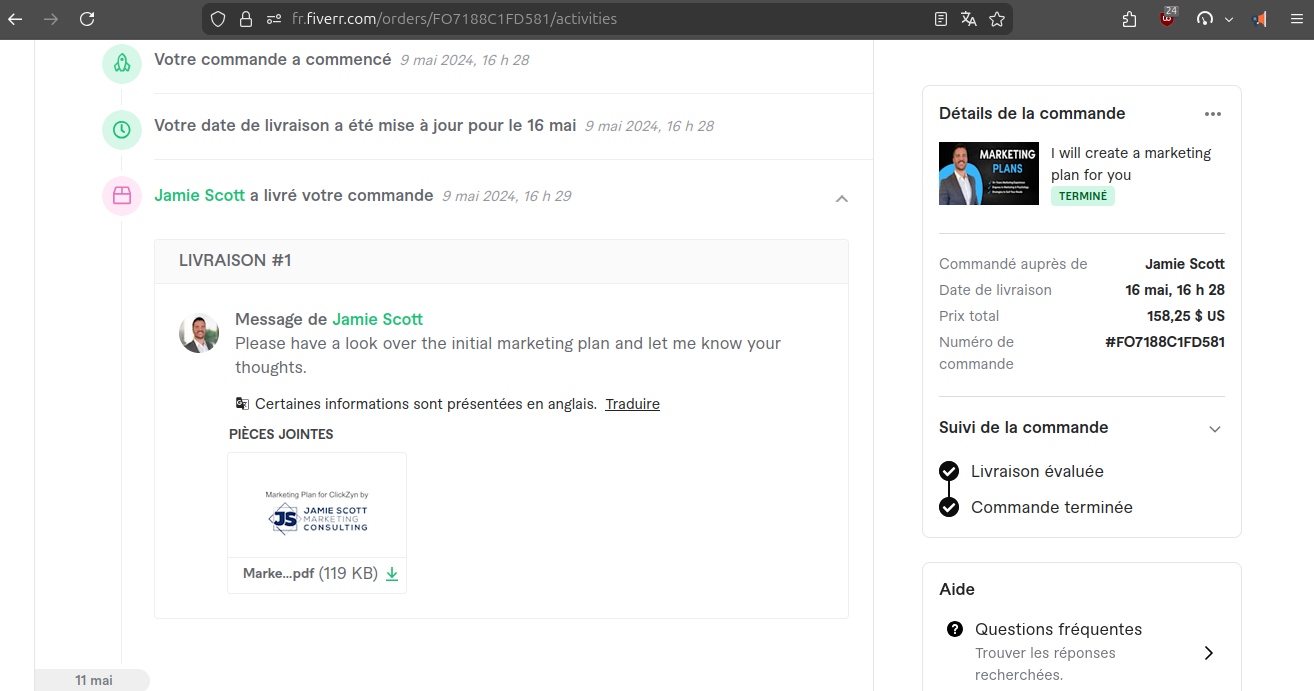Click the gig thumbnail image Marketing Plans
This screenshot has height=691, width=1314.
pos(988,173)
